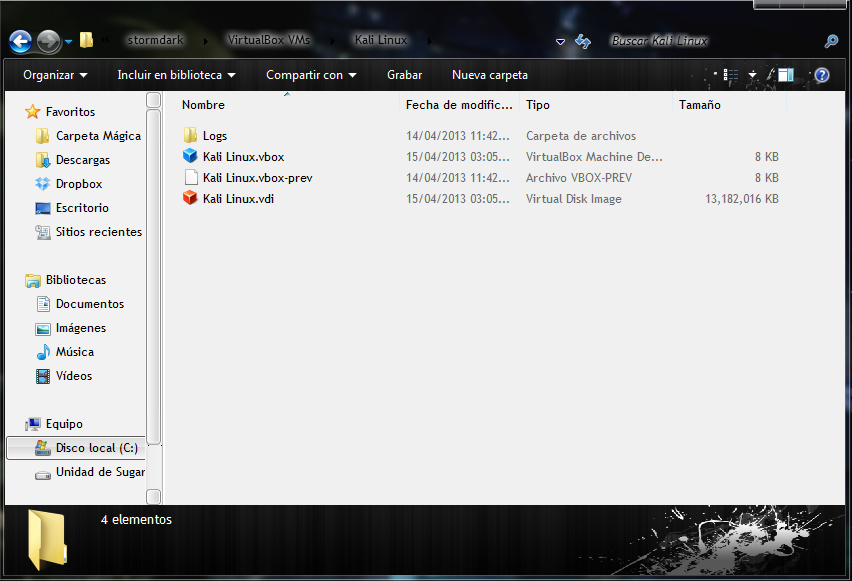852x581 pixels.
Task: Open Escritorio in the sidebar
Action: (x=82, y=208)
